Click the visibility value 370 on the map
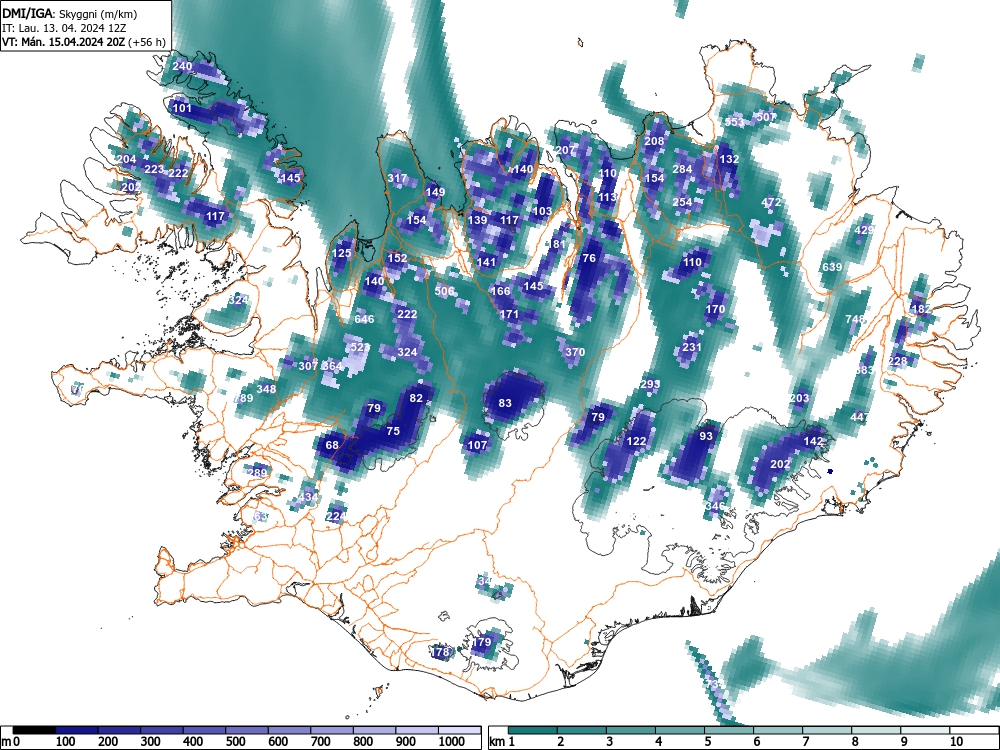This screenshot has width=1000, height=750. pyautogui.click(x=575, y=351)
